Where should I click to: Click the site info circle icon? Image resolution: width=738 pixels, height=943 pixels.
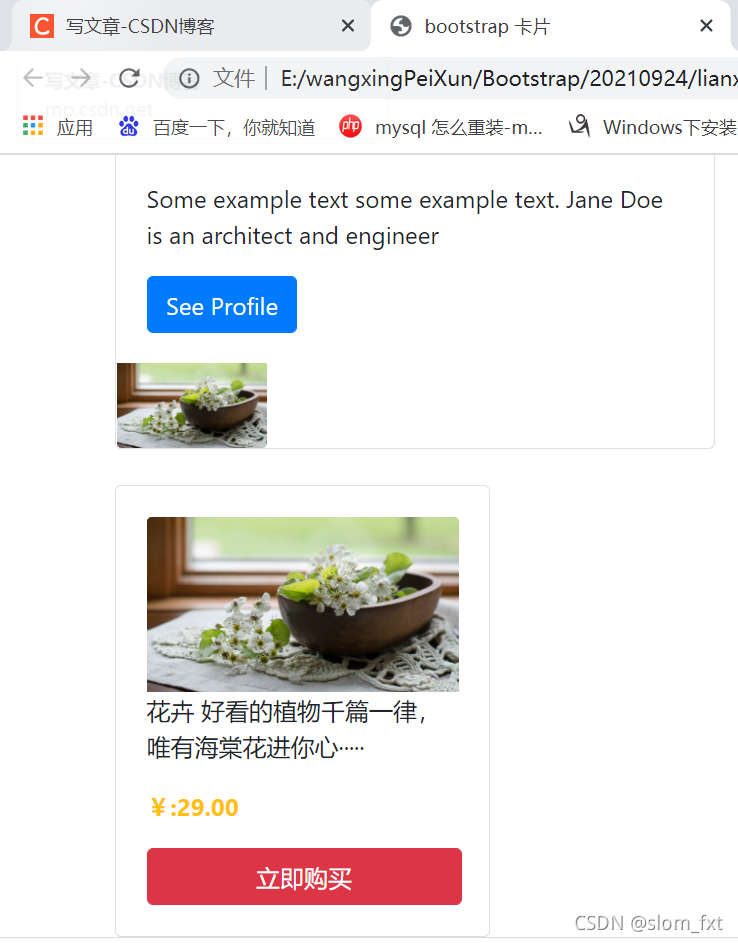coord(189,79)
